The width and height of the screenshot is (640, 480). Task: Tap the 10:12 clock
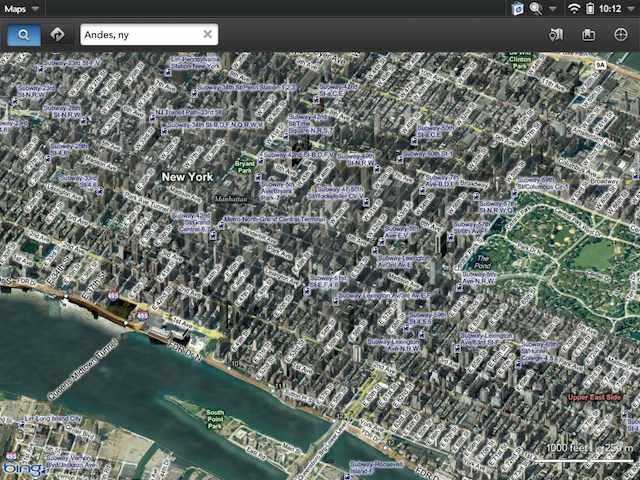pos(610,9)
